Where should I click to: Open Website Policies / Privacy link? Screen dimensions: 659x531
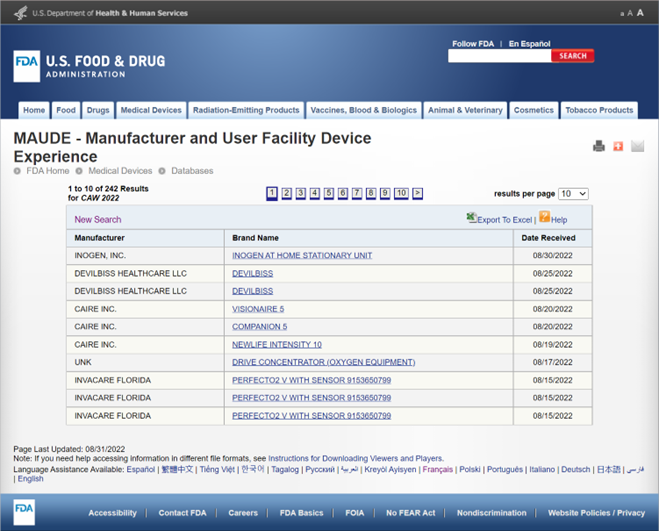pos(596,513)
